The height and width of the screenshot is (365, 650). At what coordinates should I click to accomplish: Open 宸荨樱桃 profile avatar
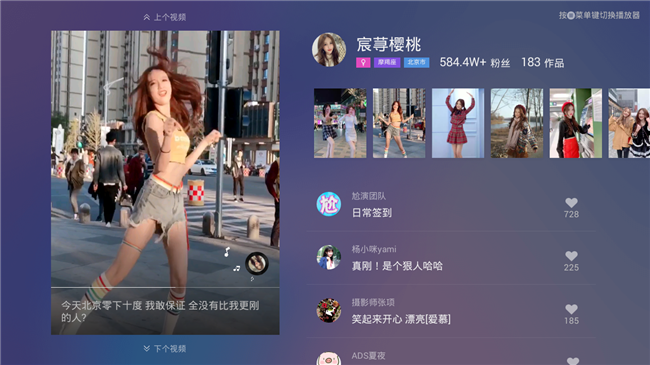coord(329,50)
